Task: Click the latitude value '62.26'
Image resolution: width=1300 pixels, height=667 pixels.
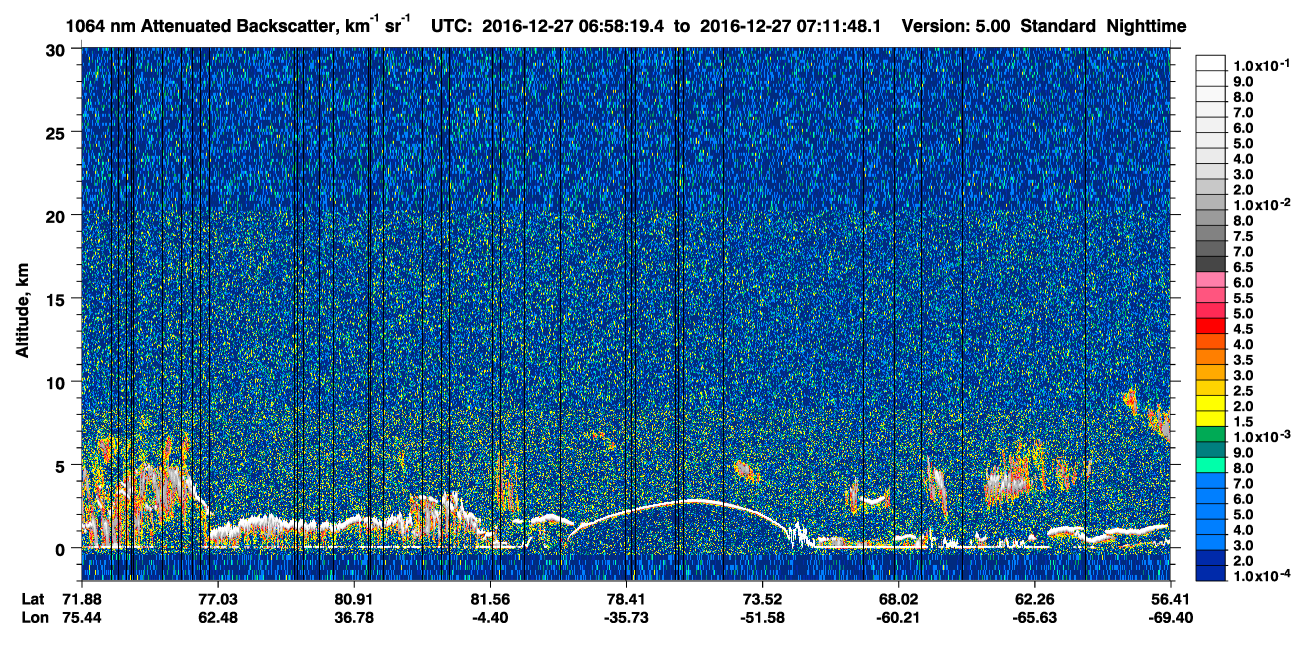Action: pos(1034,599)
